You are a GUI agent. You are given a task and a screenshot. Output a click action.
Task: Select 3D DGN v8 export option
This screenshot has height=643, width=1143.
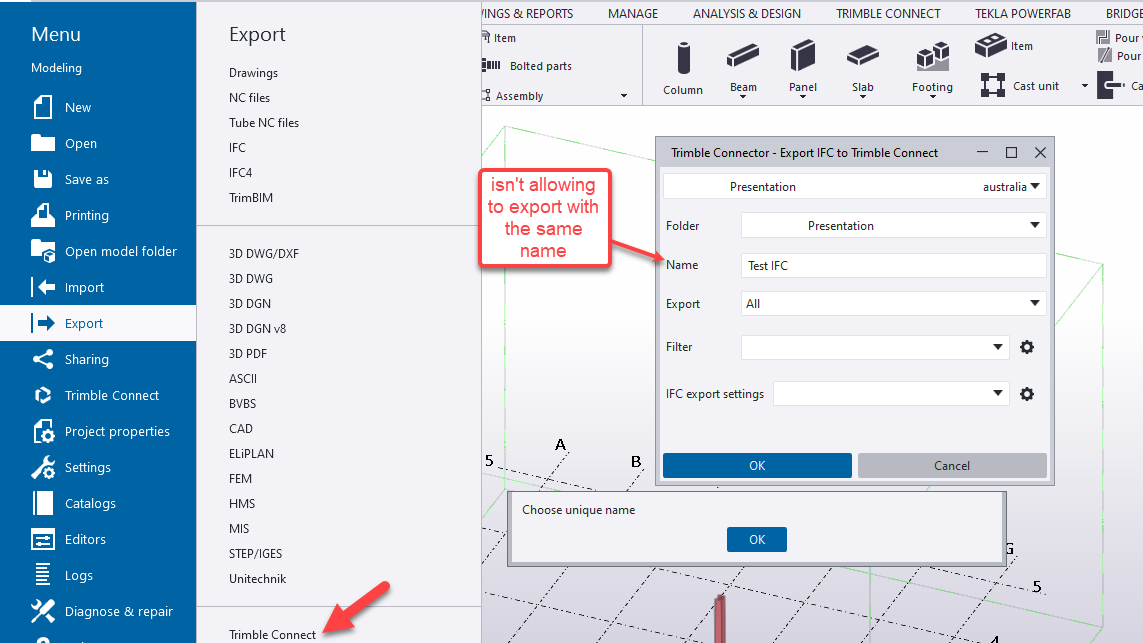[x=257, y=328]
